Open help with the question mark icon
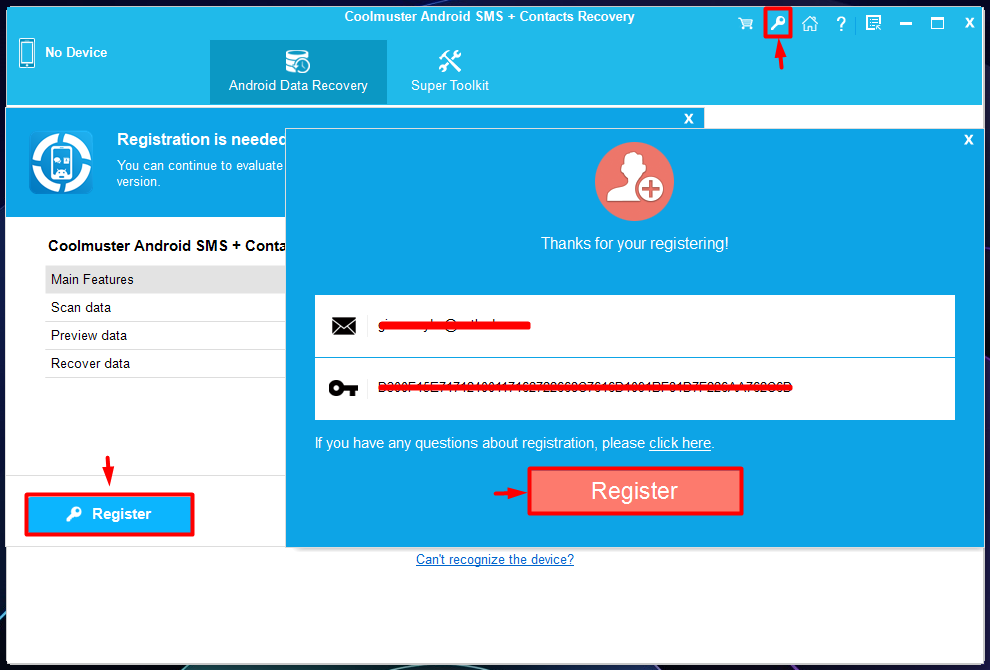The image size is (990, 670). [841, 24]
